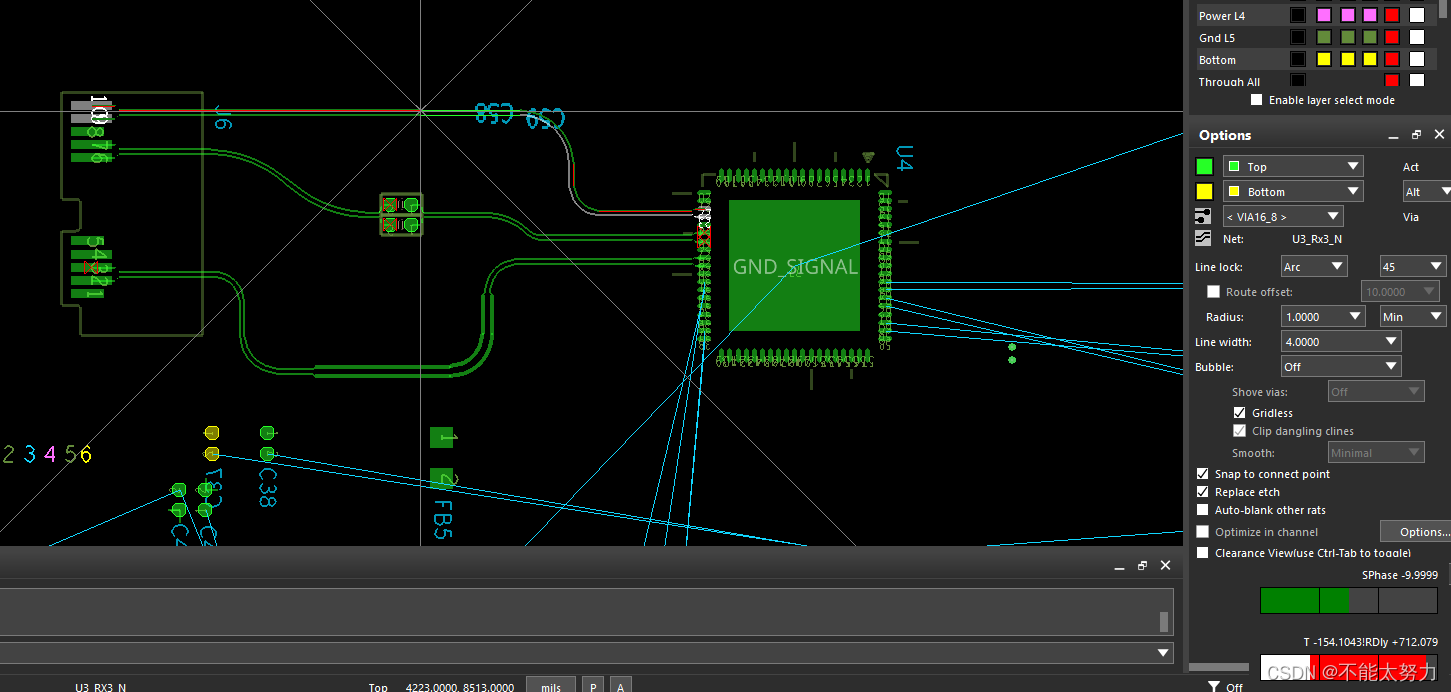
Task: Click the A button in status bar
Action: coord(621,686)
